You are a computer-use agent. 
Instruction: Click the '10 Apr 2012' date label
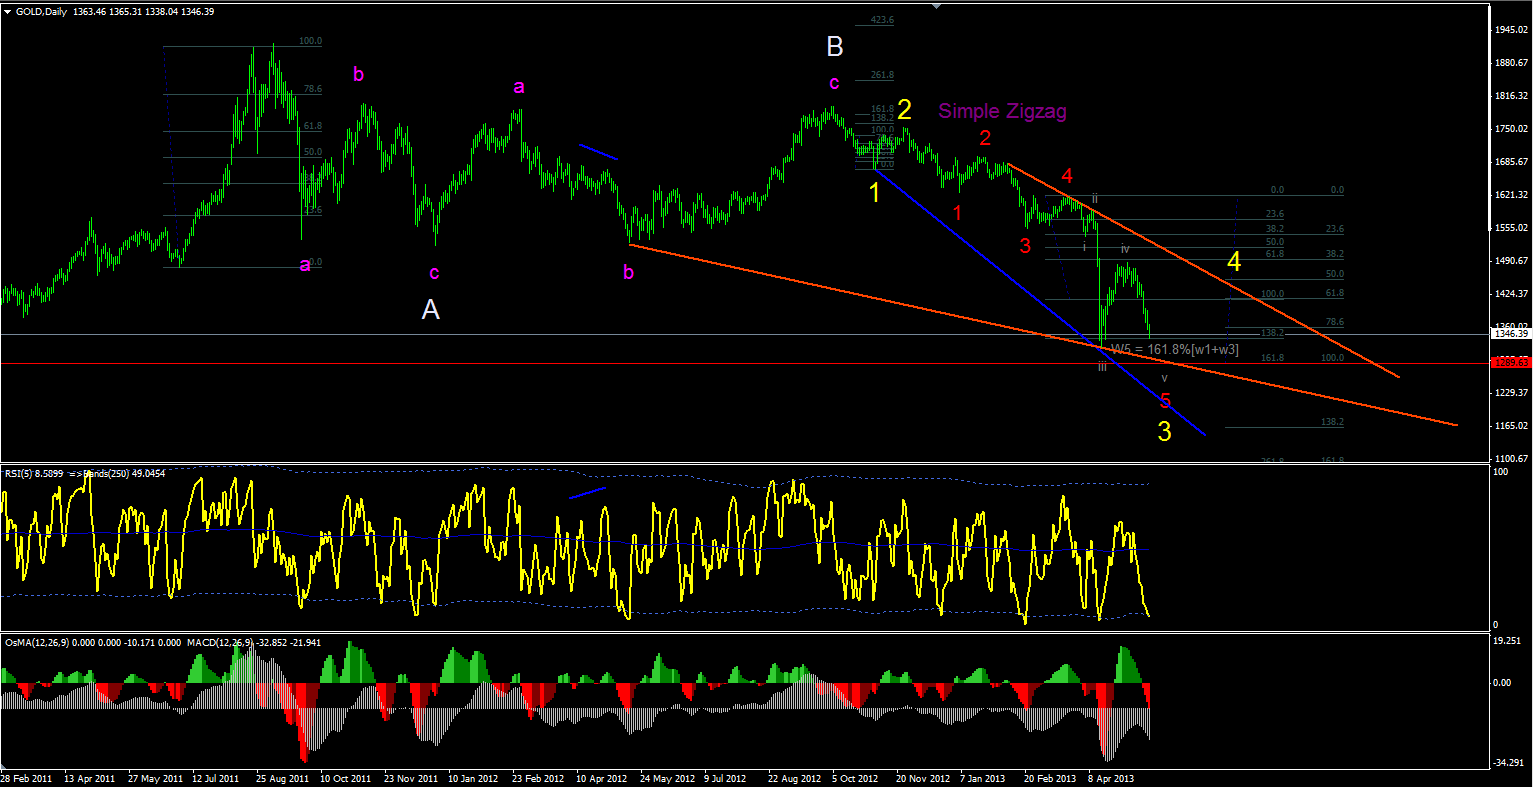point(603,778)
